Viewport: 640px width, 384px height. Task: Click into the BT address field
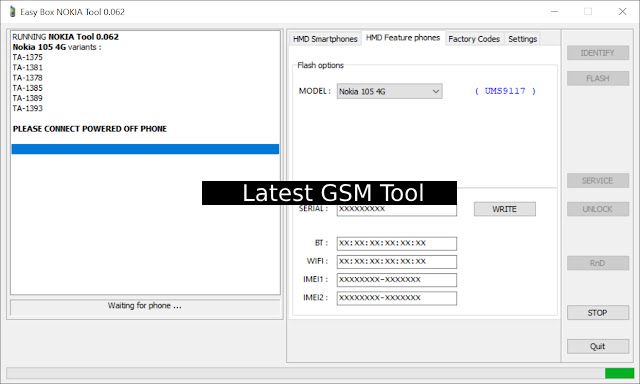(x=396, y=244)
